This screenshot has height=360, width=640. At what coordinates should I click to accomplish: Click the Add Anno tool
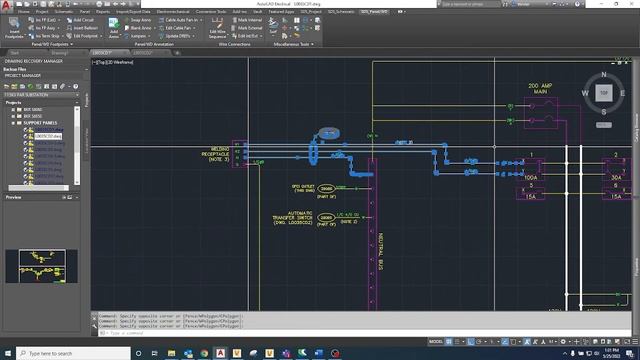[113, 28]
